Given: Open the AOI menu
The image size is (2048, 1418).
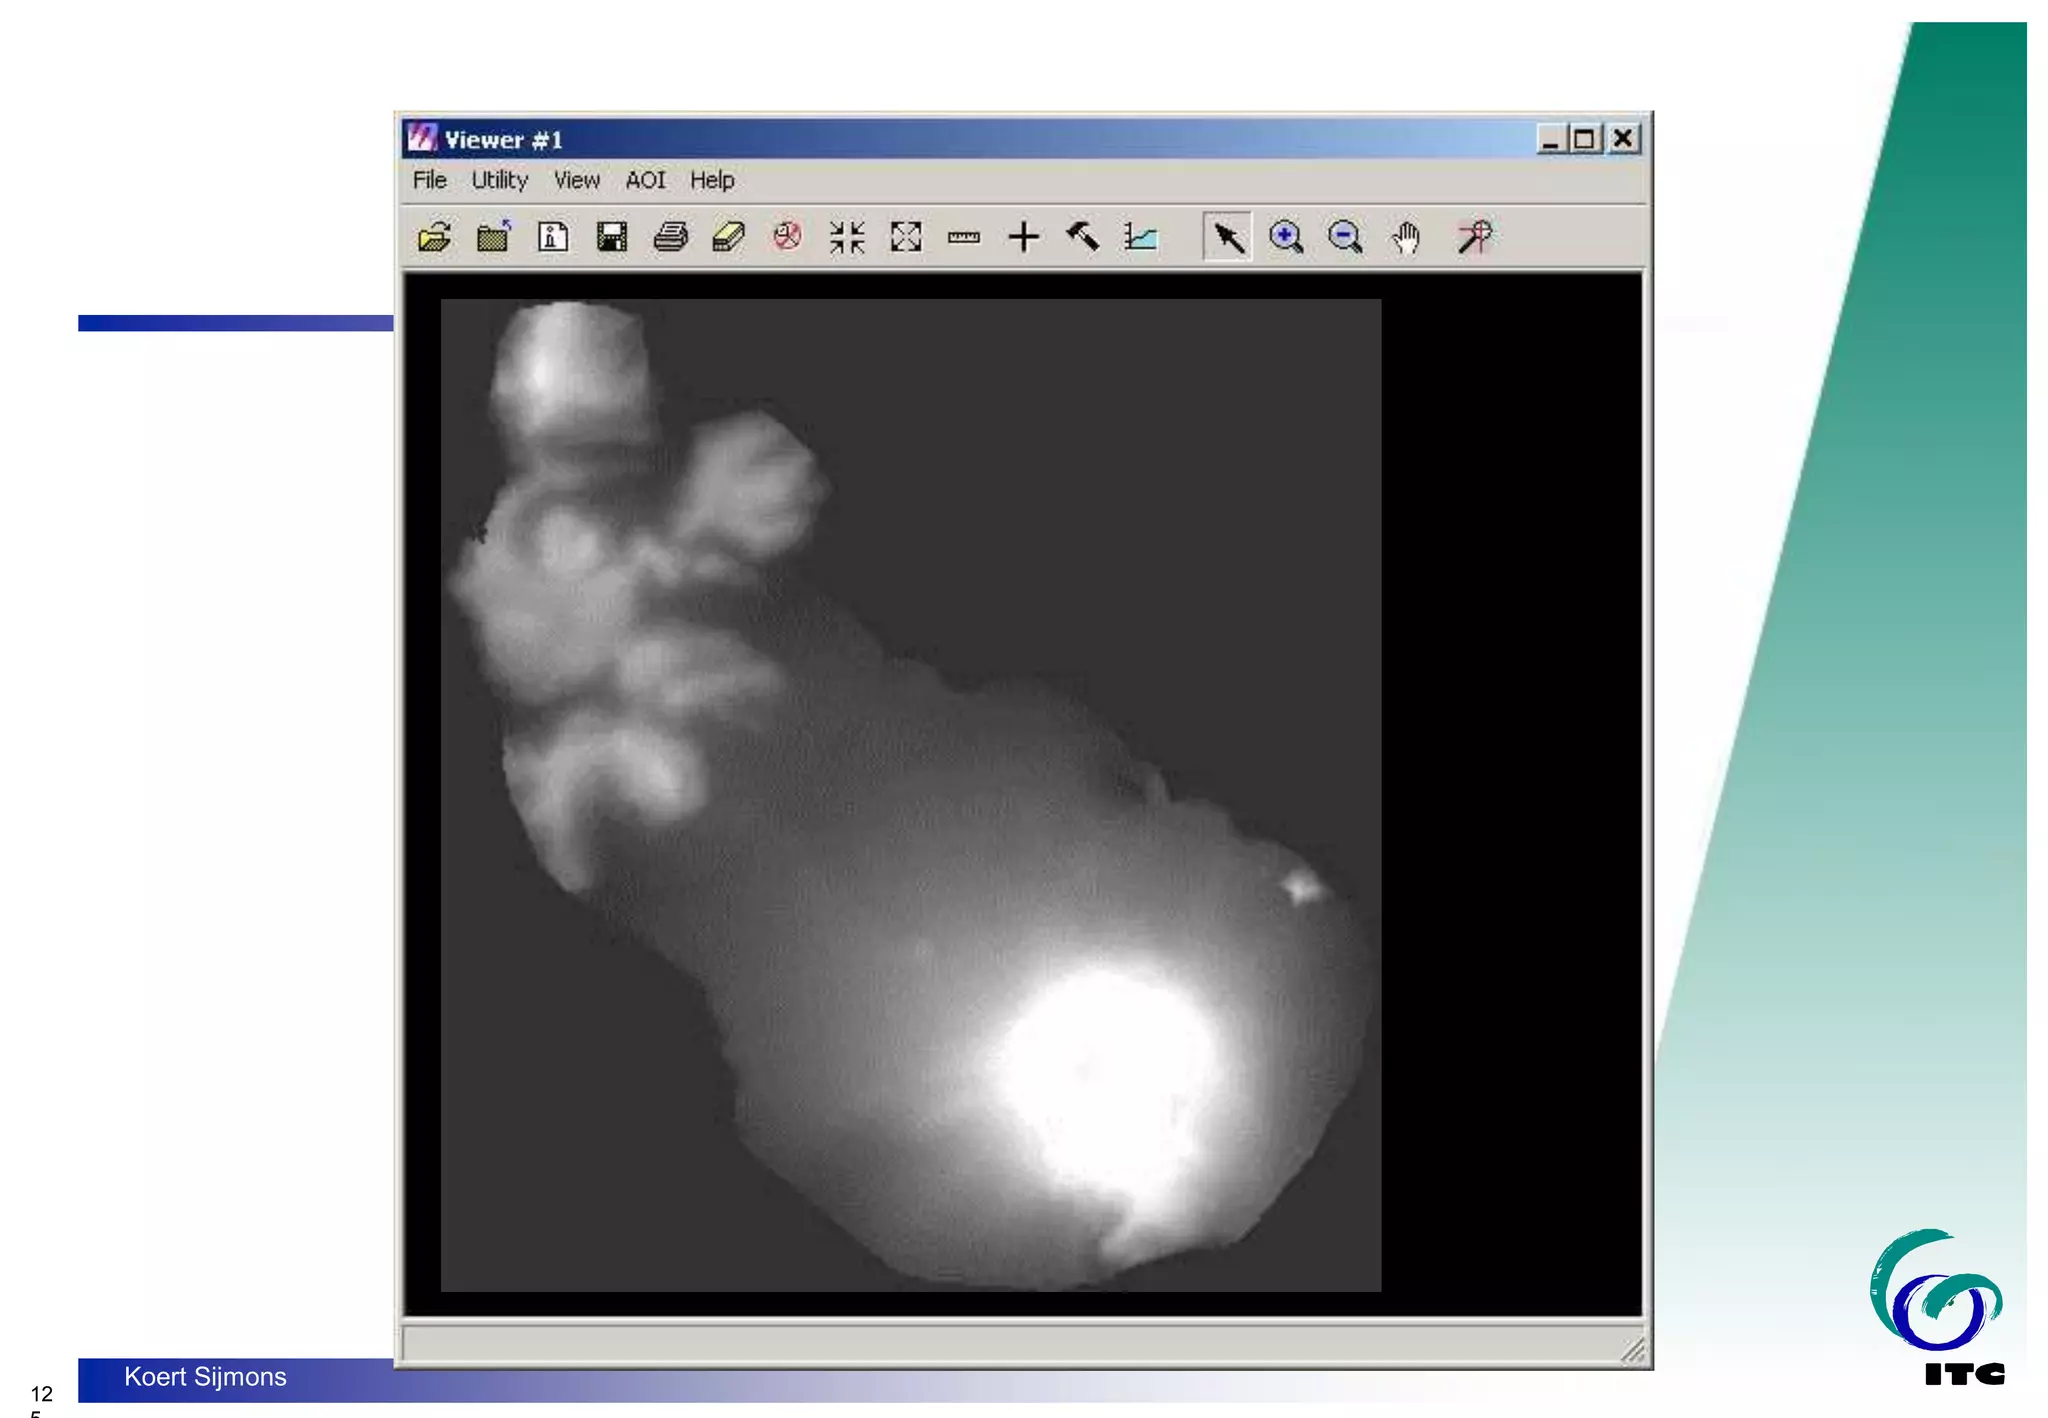Looking at the screenshot, I should [x=645, y=181].
